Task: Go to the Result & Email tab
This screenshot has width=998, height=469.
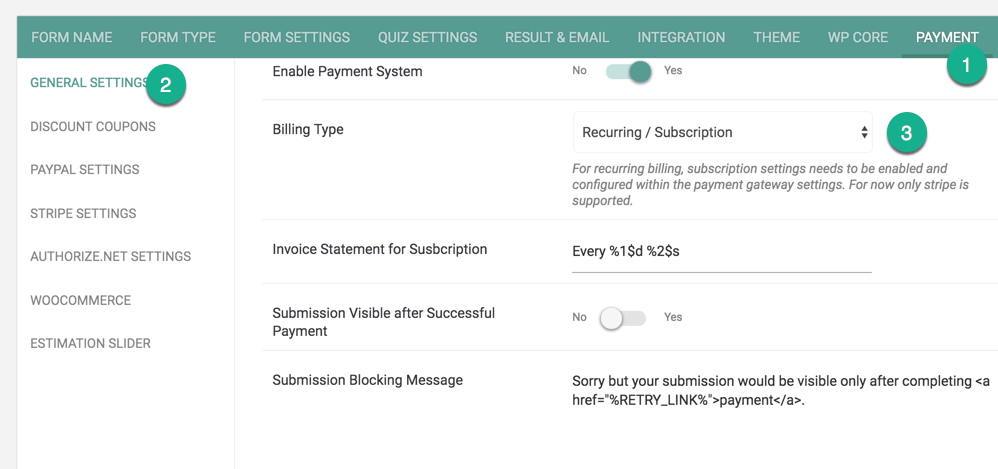Action: (557, 37)
